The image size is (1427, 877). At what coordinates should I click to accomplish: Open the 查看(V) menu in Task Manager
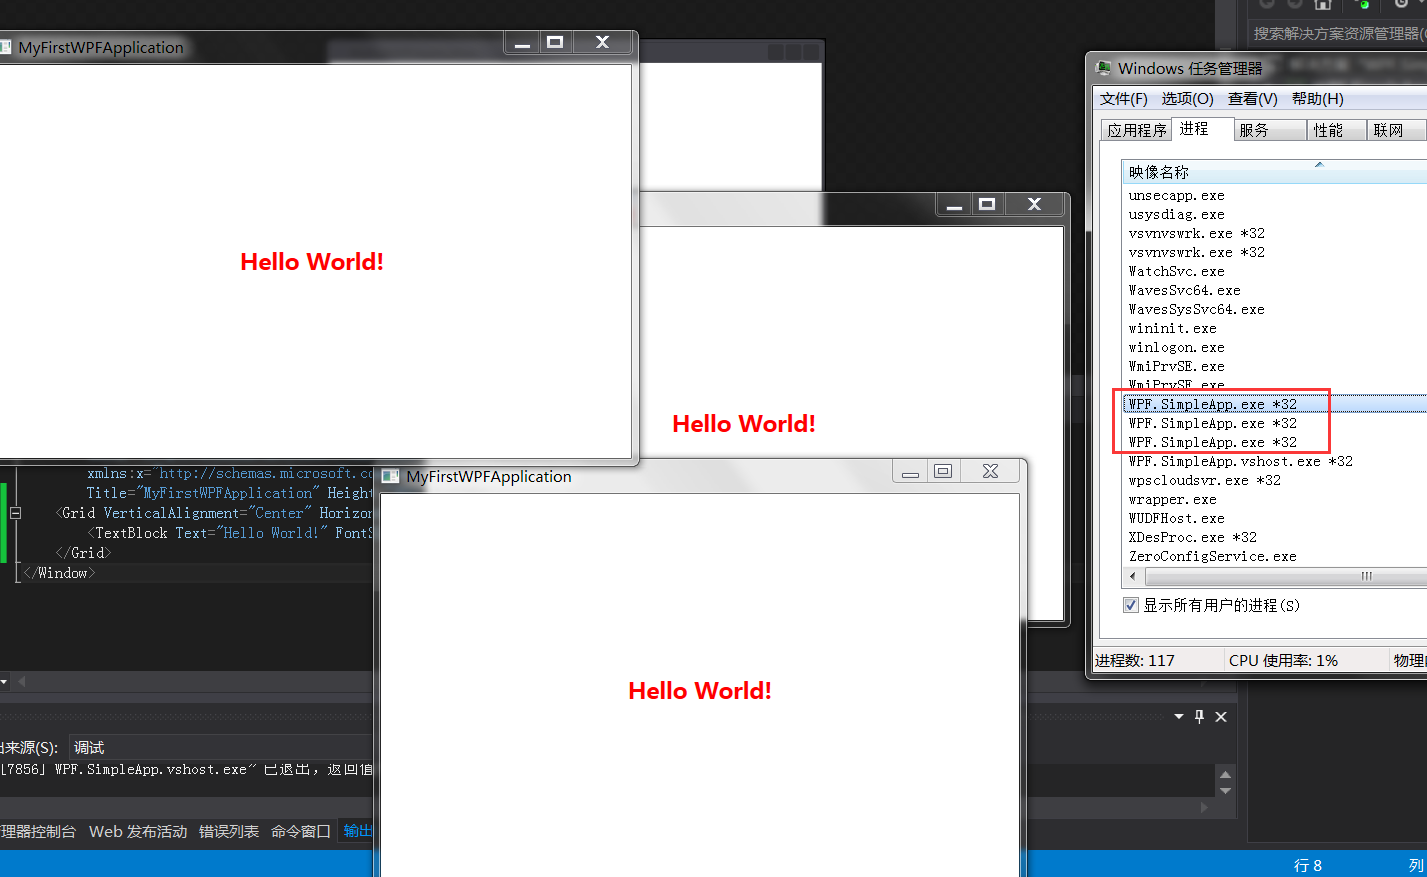pyautogui.click(x=1252, y=98)
